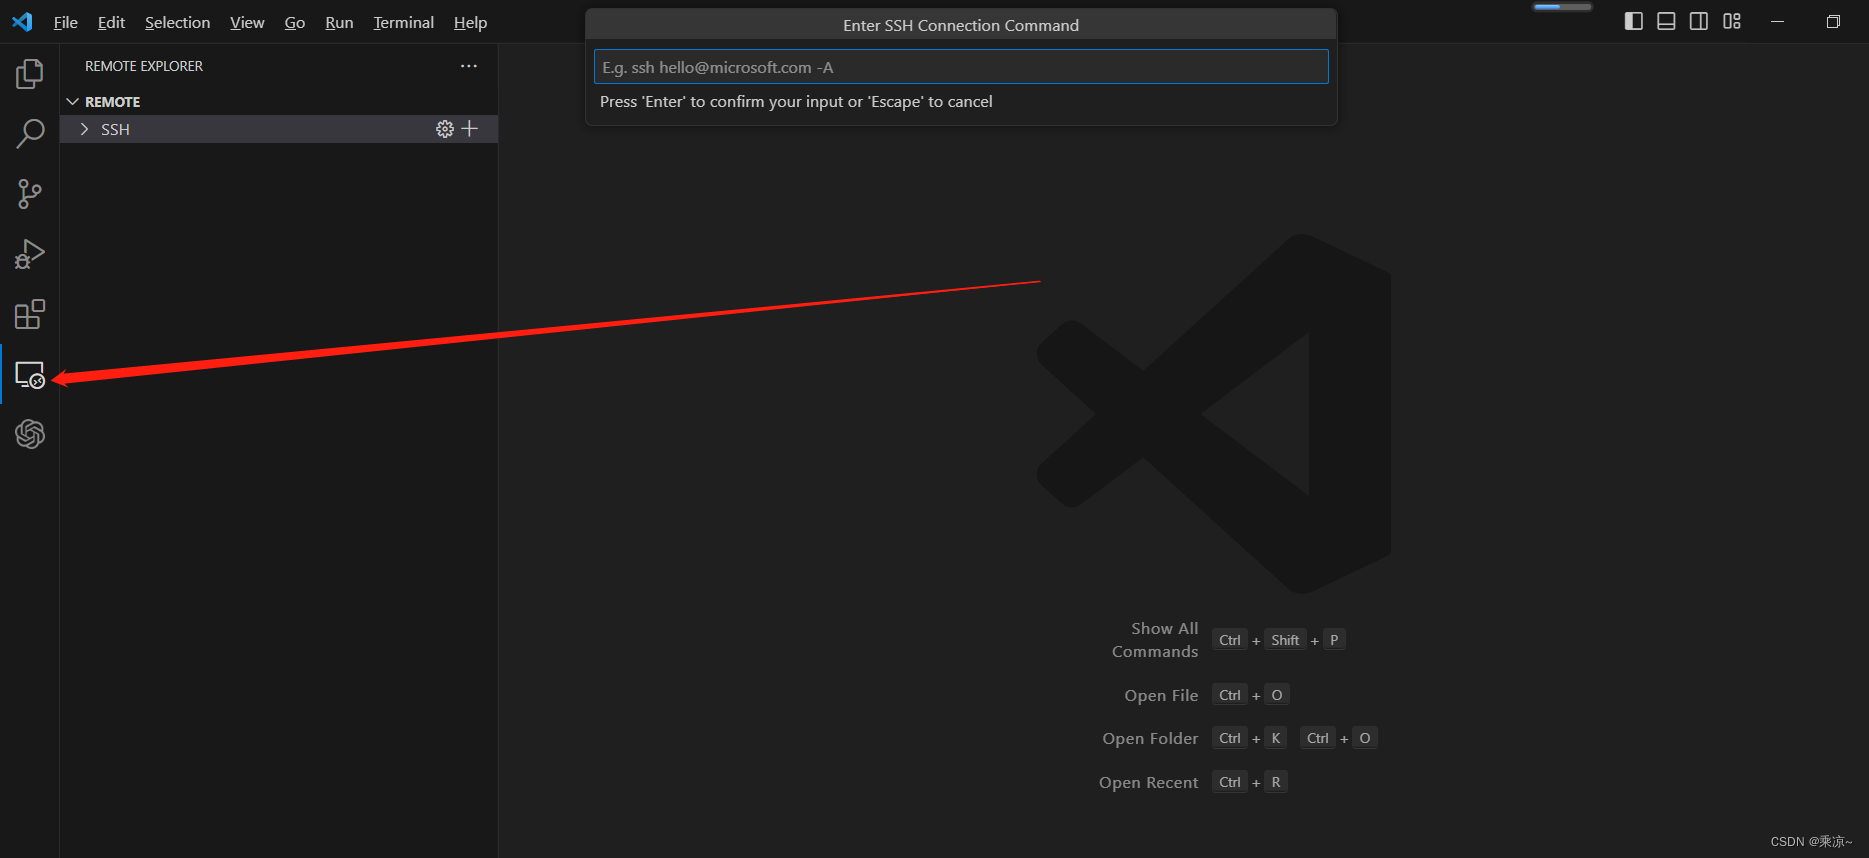Open Remote Explorer more actions ellipsis
The width and height of the screenshot is (1869, 858).
click(469, 66)
